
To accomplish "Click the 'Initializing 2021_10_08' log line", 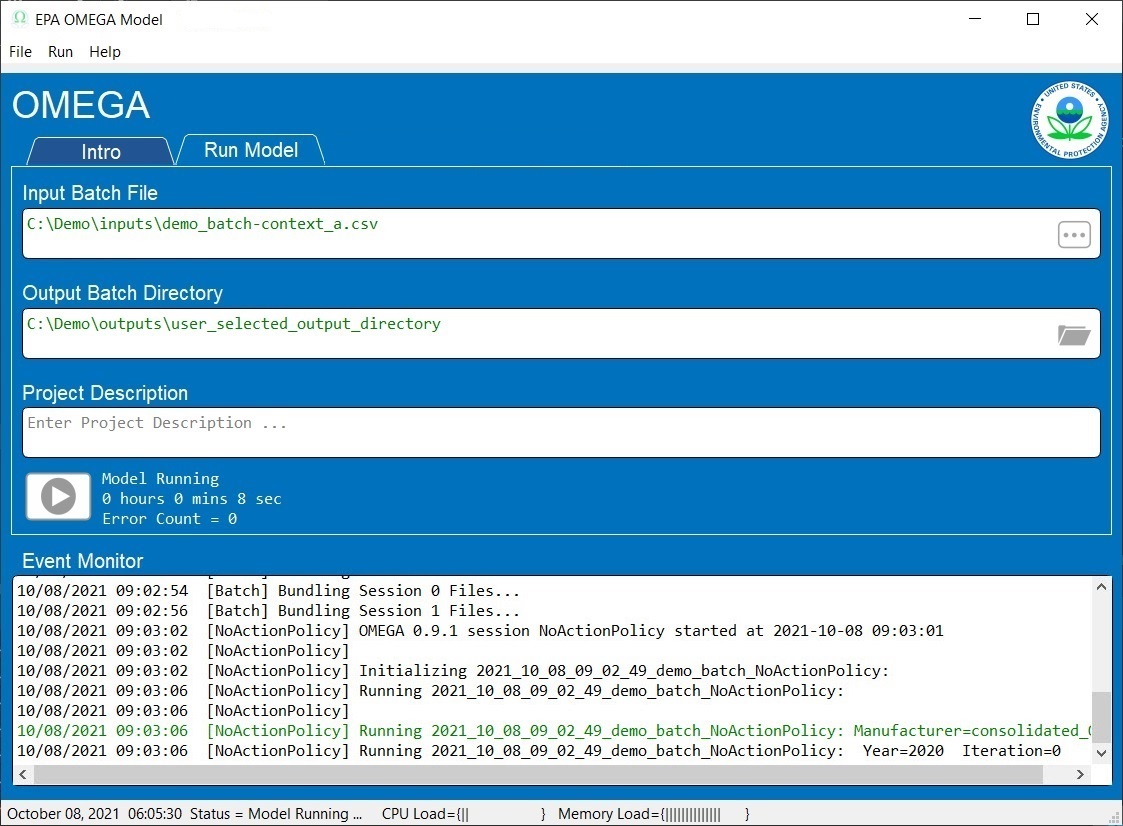I will pos(453,671).
